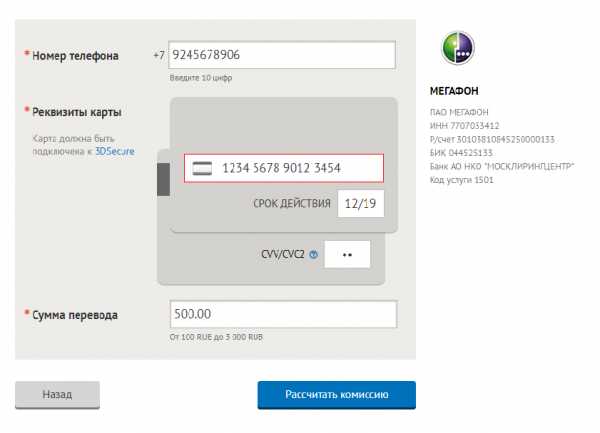Click the transfer amount field 500.00
Screen dimensions: 600x433
coord(283,314)
